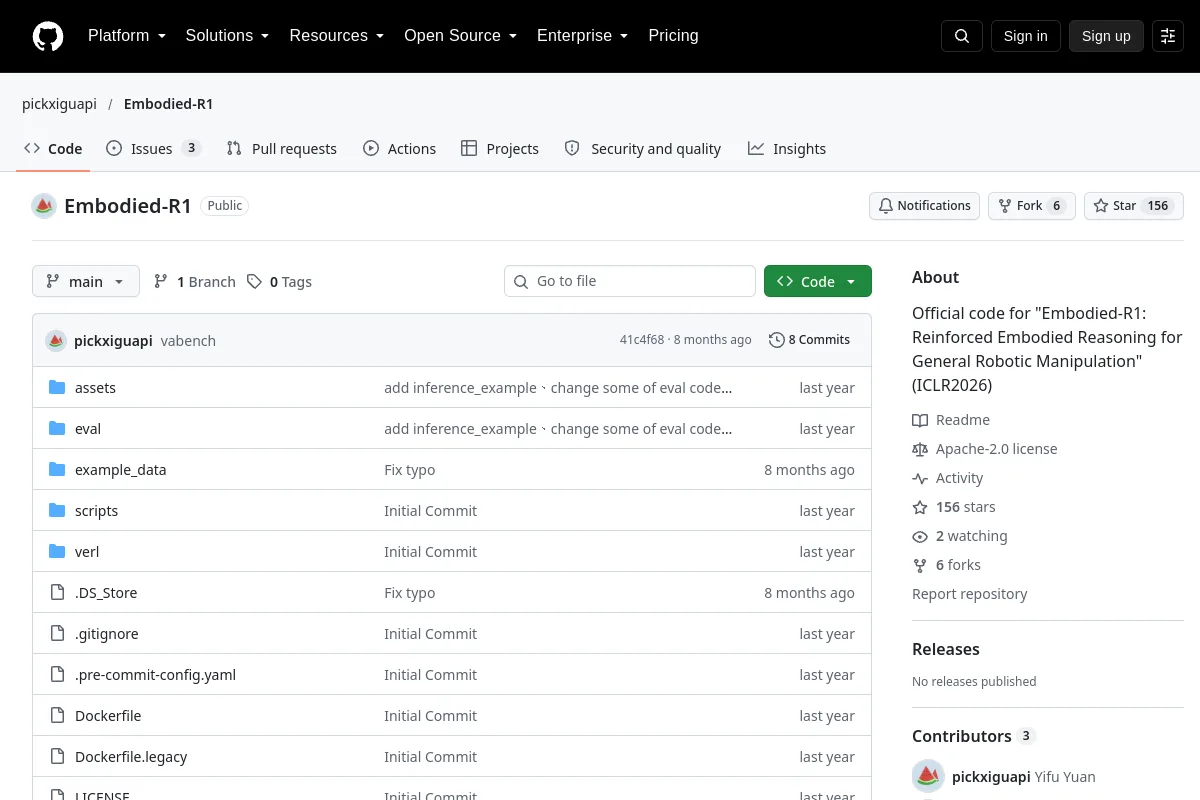Open the Dockerfile.legacy file name
This screenshot has width=1200, height=800.
(x=131, y=757)
